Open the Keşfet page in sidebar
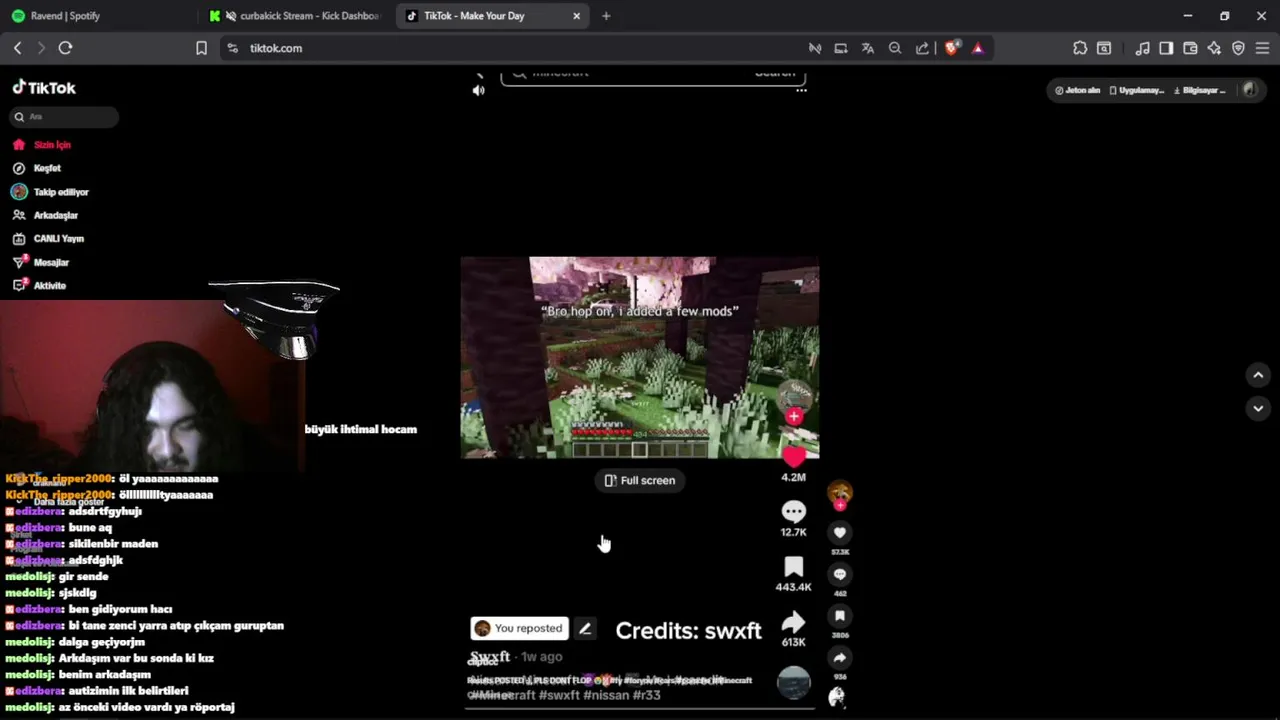This screenshot has width=1280, height=720. 37,168
